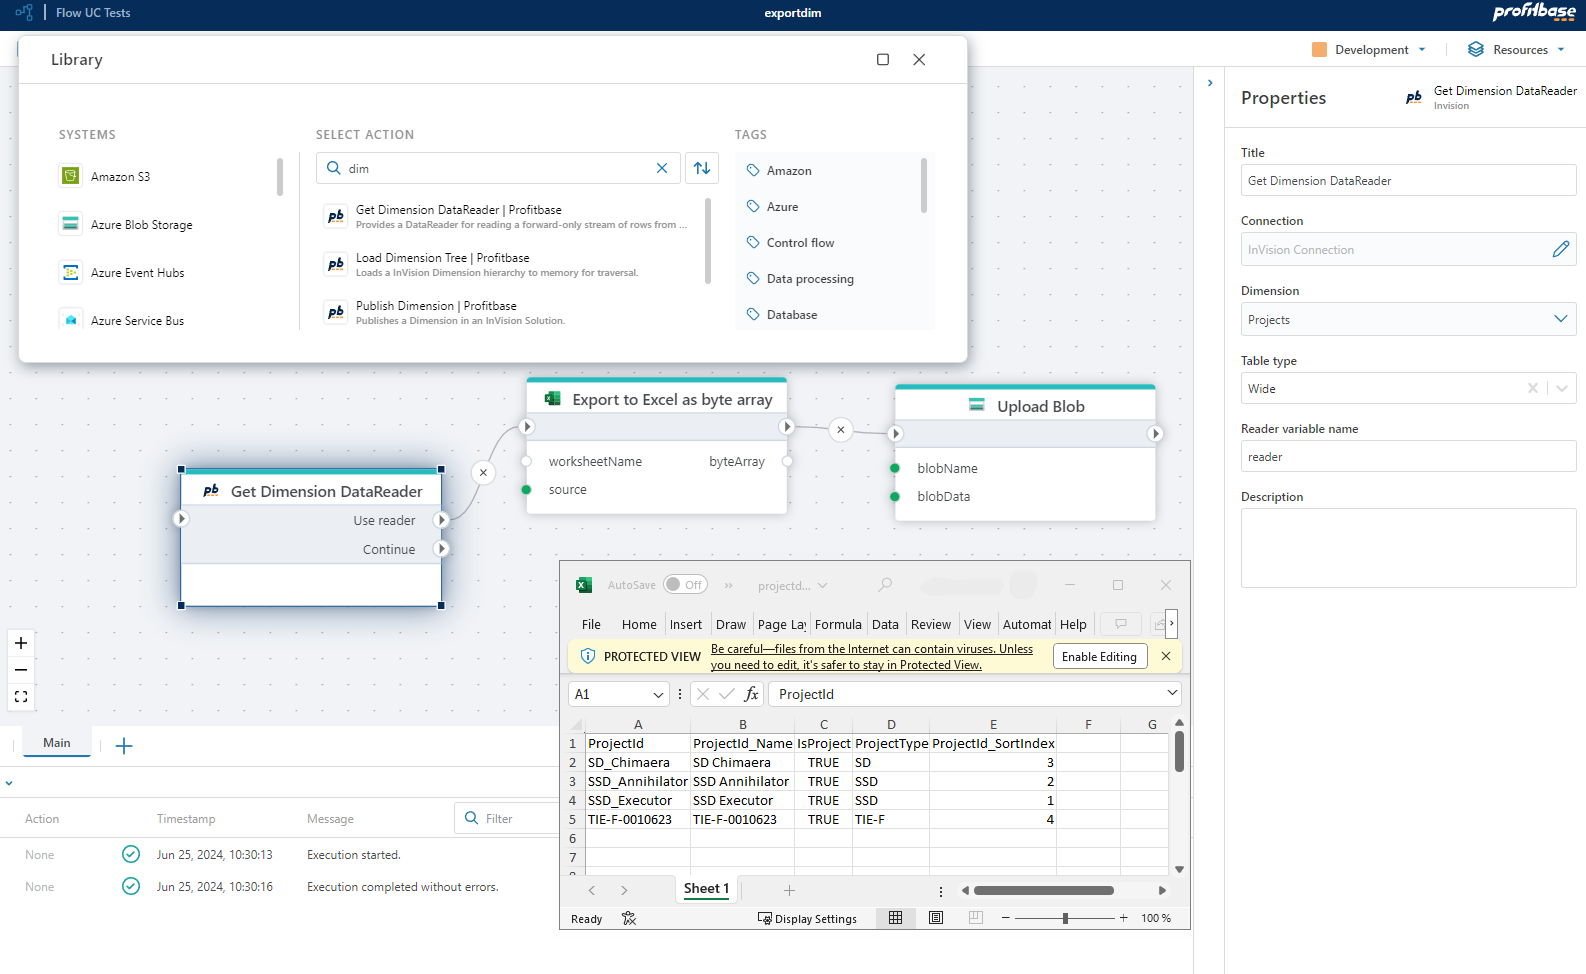The height and width of the screenshot is (974, 1586).
Task: Switch Excel to Page Layout view
Action: coord(936,918)
